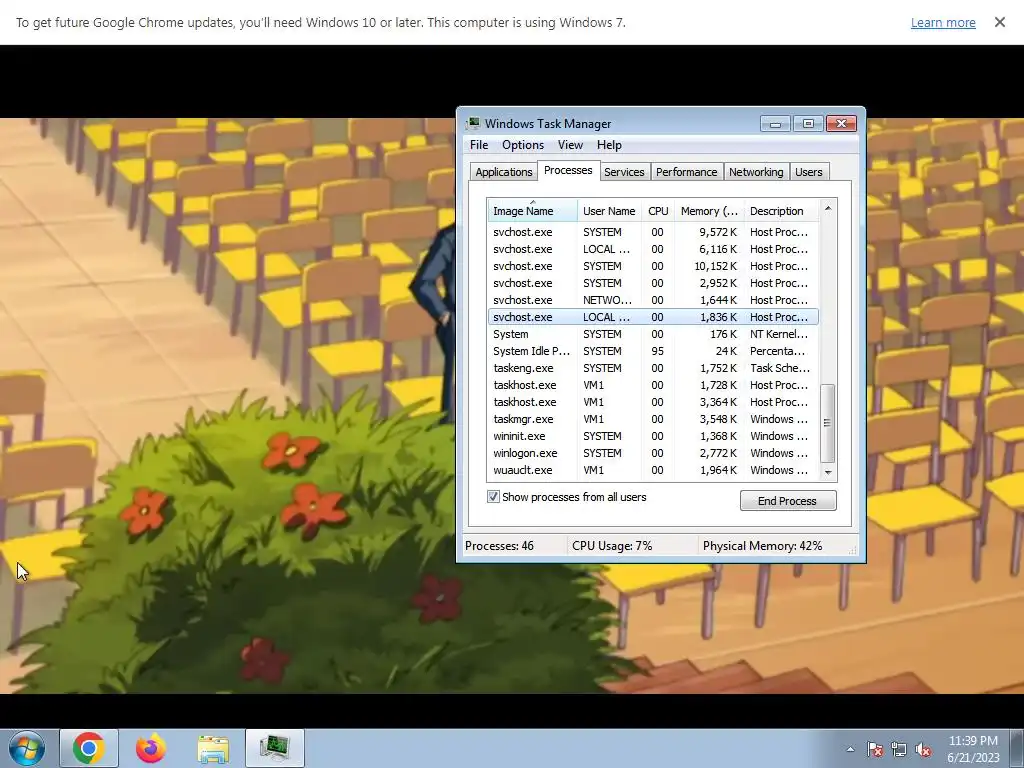Select the svchost.exe NETWO... row
The width and height of the screenshot is (1024, 768).
(653, 300)
